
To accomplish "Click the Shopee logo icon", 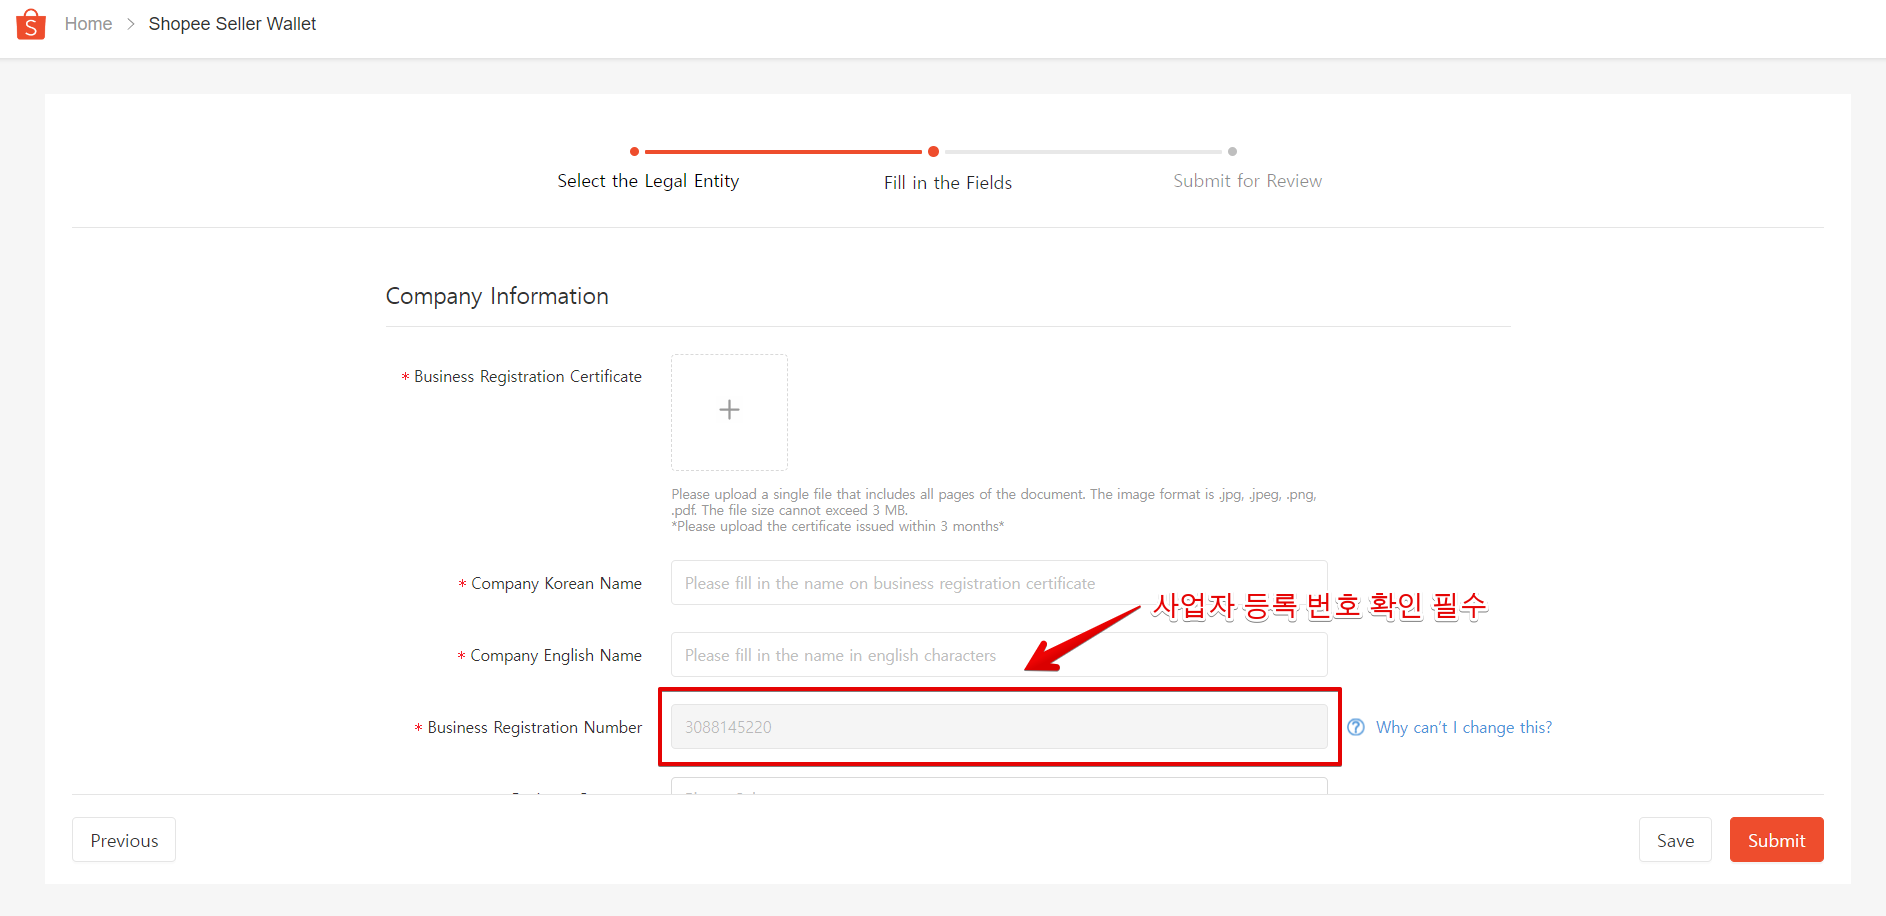I will (x=30, y=23).
